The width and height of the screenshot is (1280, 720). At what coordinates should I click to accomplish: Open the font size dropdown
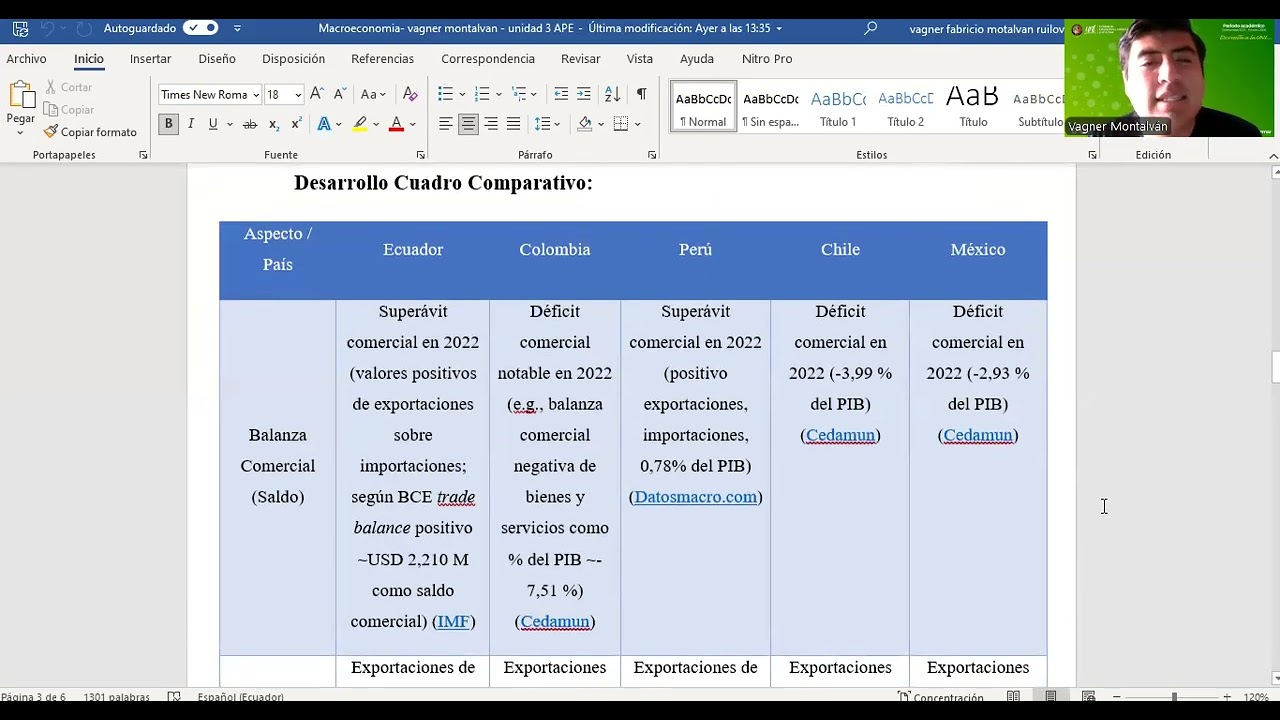[298, 95]
